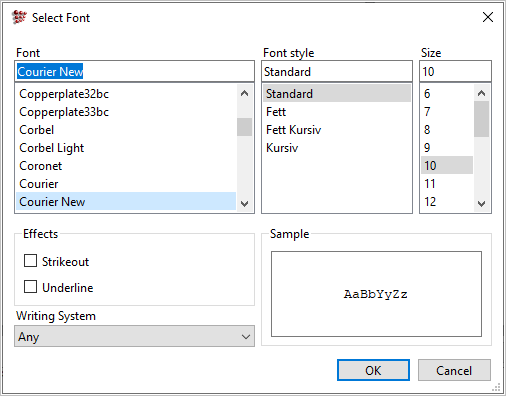This screenshot has width=506, height=396.
Task: Choose the Fett font style
Action: pyautogui.click(x=337, y=112)
